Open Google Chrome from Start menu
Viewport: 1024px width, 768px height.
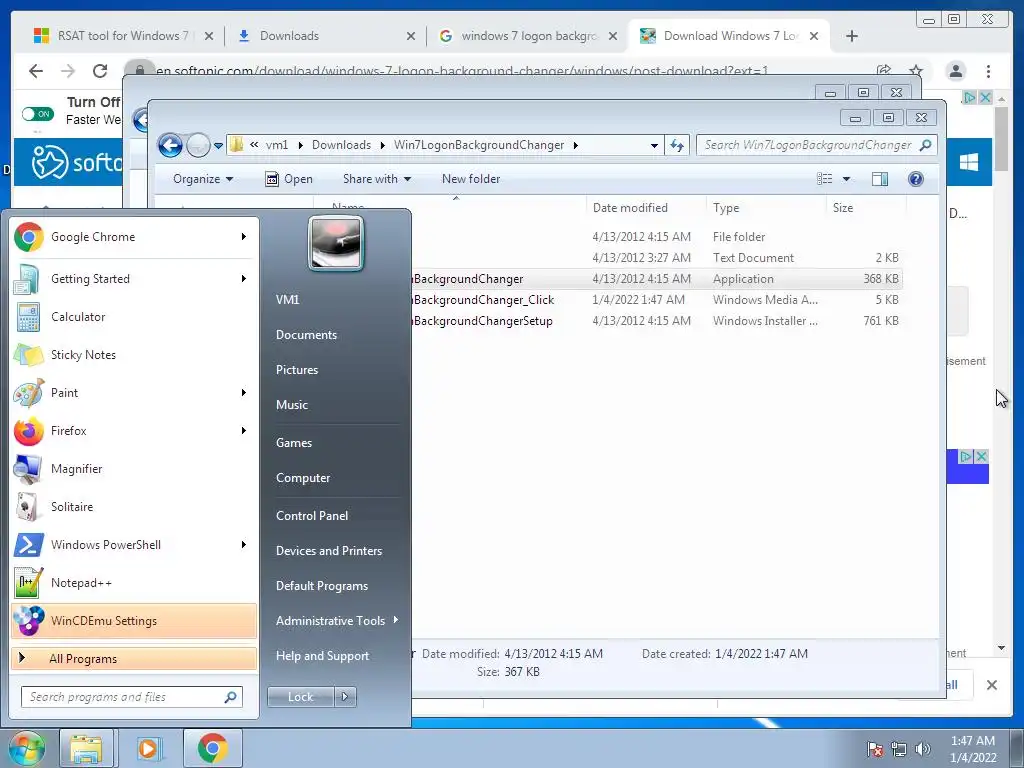point(134,236)
